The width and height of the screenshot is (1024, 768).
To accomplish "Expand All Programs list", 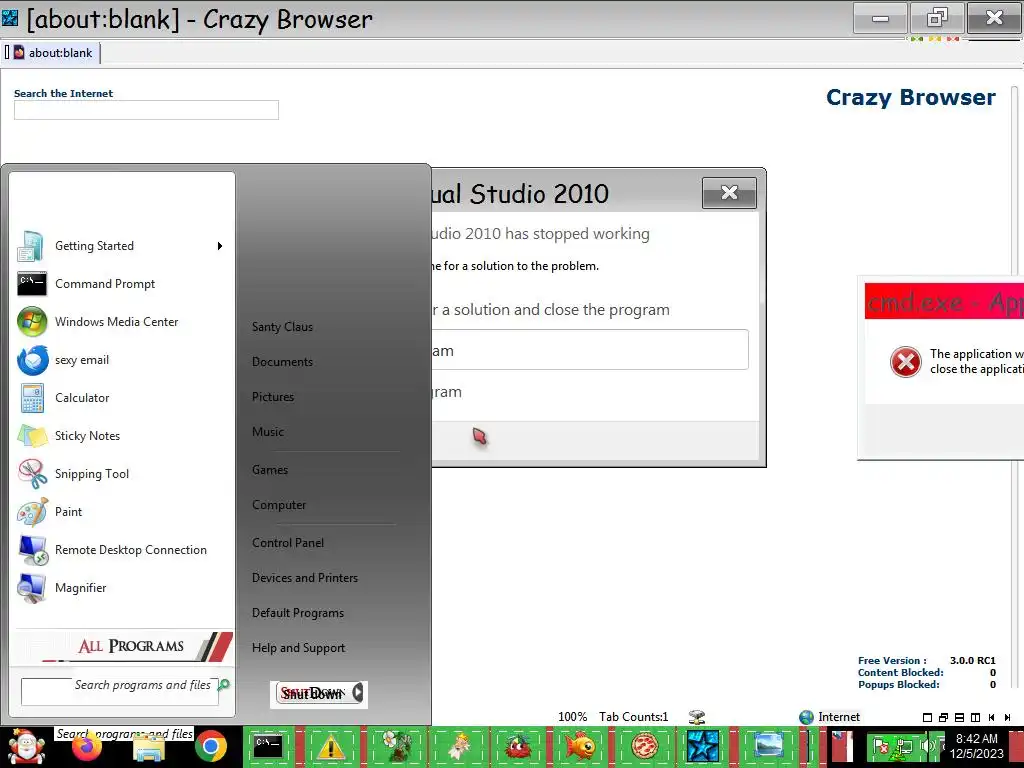I will click(124, 646).
